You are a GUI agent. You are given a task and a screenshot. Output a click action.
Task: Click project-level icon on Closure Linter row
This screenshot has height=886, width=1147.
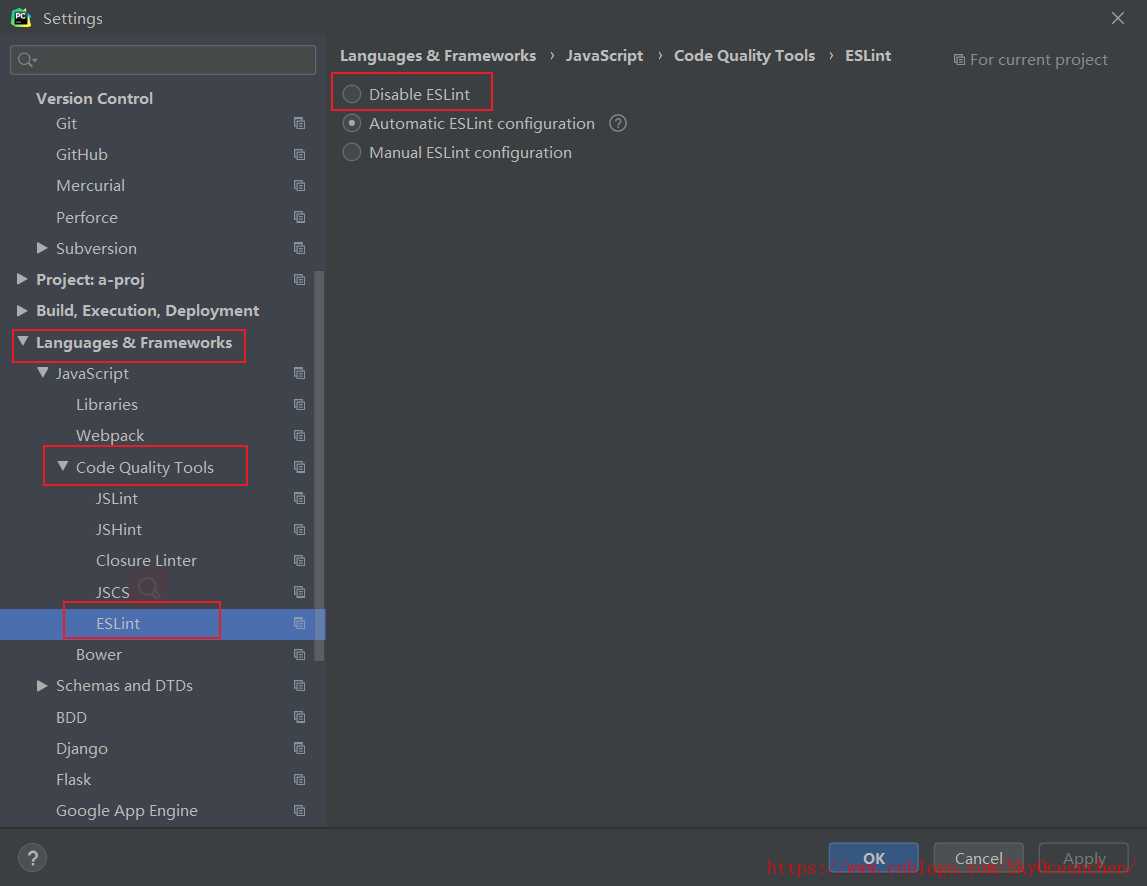click(x=299, y=560)
